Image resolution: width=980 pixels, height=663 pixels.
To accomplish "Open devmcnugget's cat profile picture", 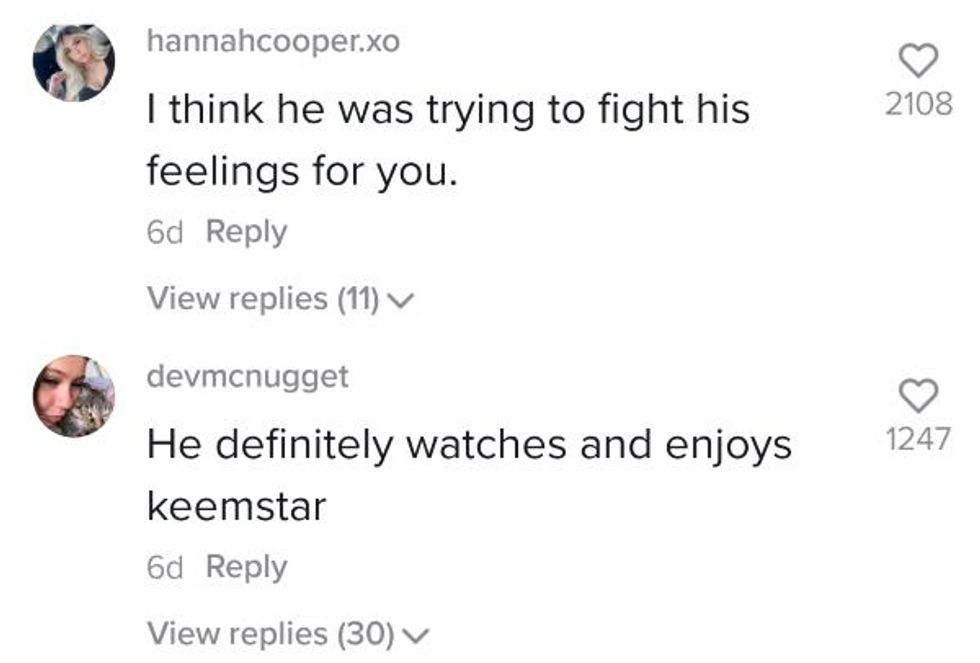I will click(x=73, y=396).
